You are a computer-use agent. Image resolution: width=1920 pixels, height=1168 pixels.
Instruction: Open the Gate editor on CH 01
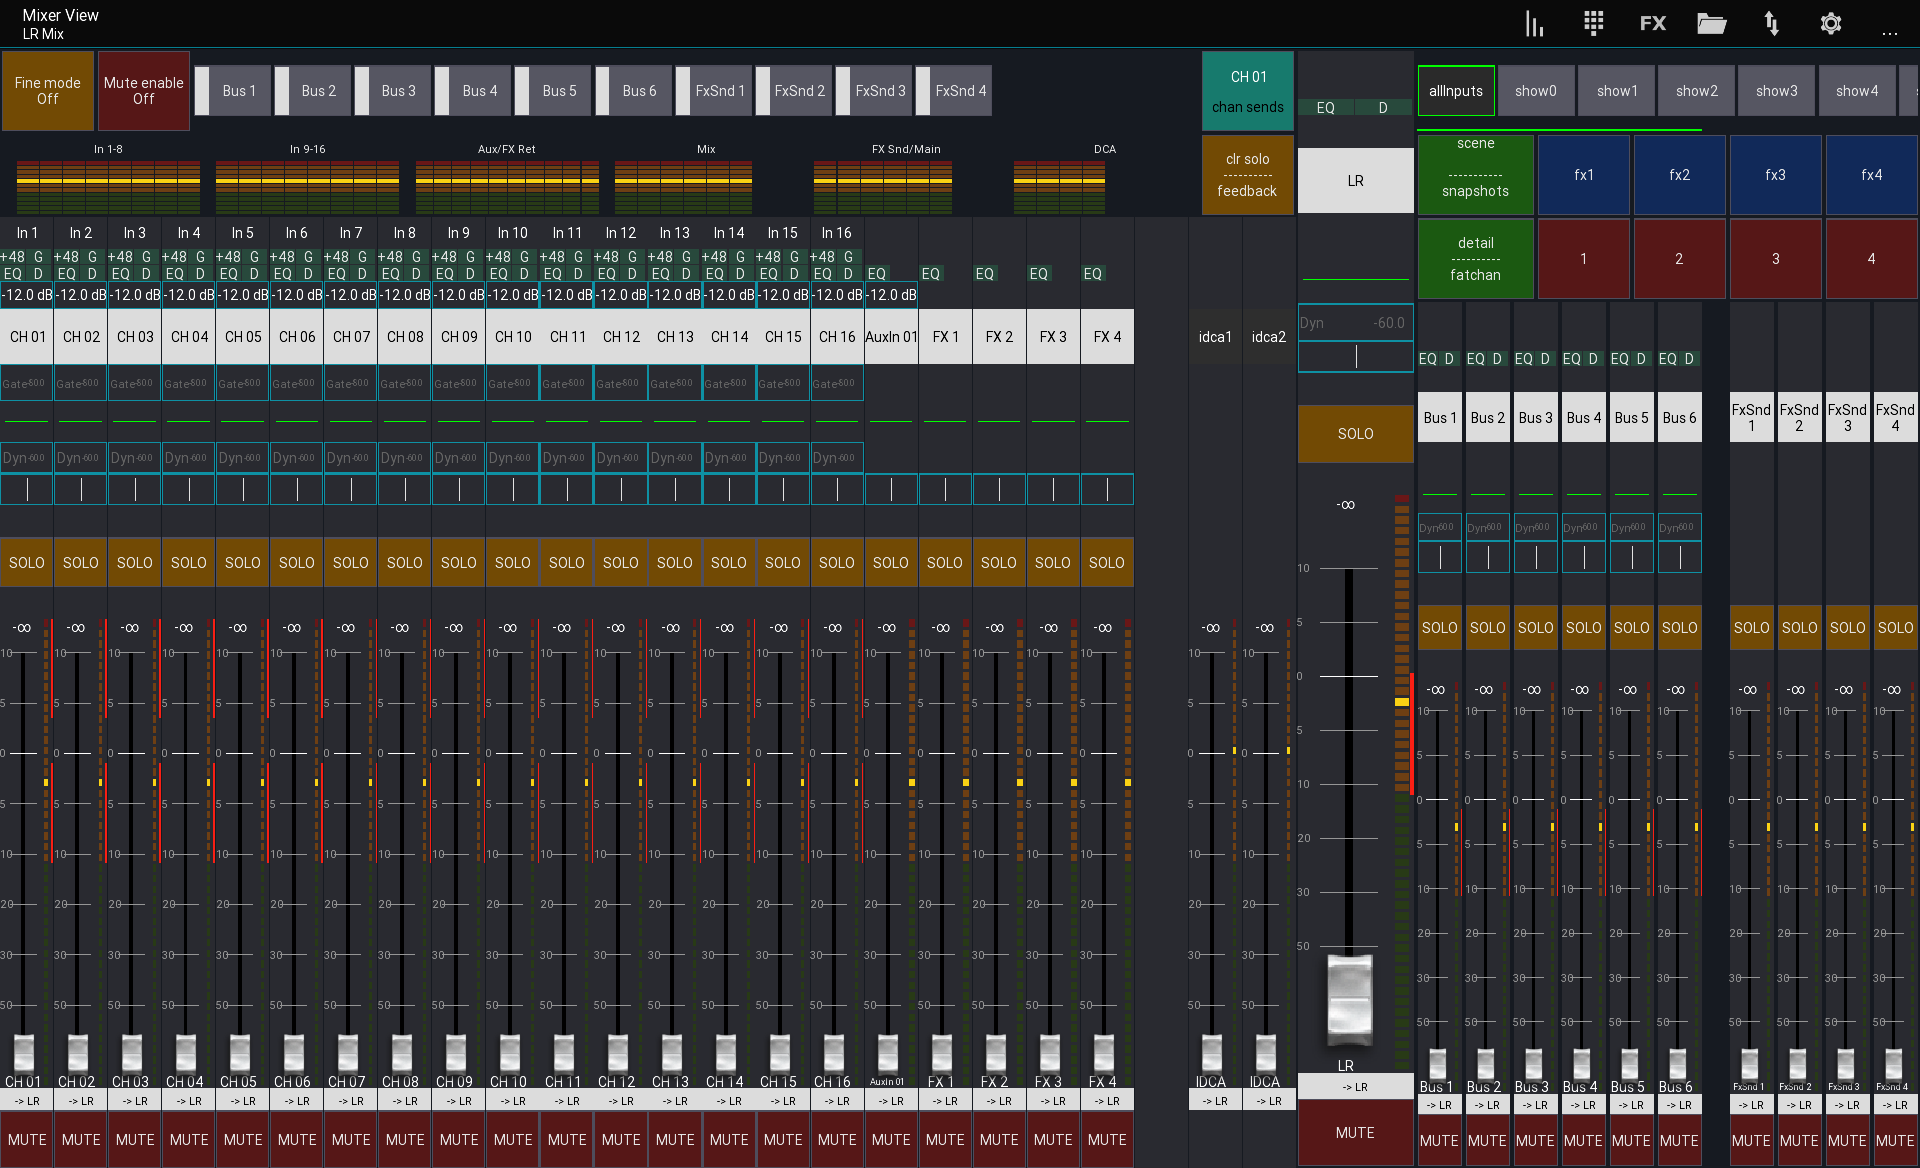pyautogui.click(x=26, y=383)
